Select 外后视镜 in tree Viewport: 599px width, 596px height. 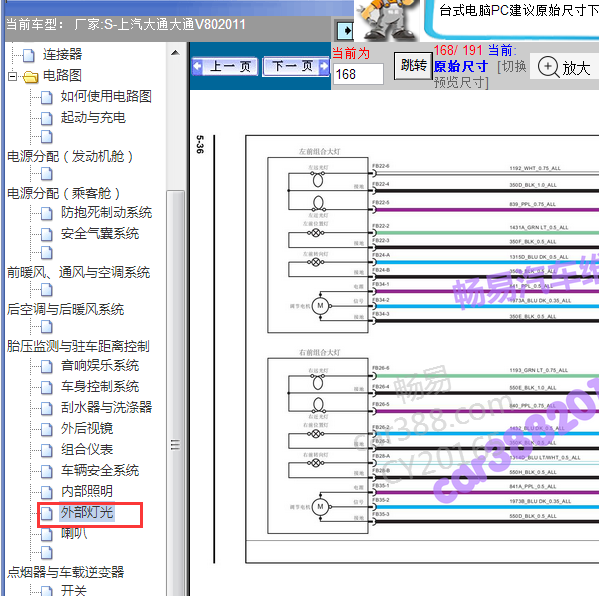tap(87, 428)
